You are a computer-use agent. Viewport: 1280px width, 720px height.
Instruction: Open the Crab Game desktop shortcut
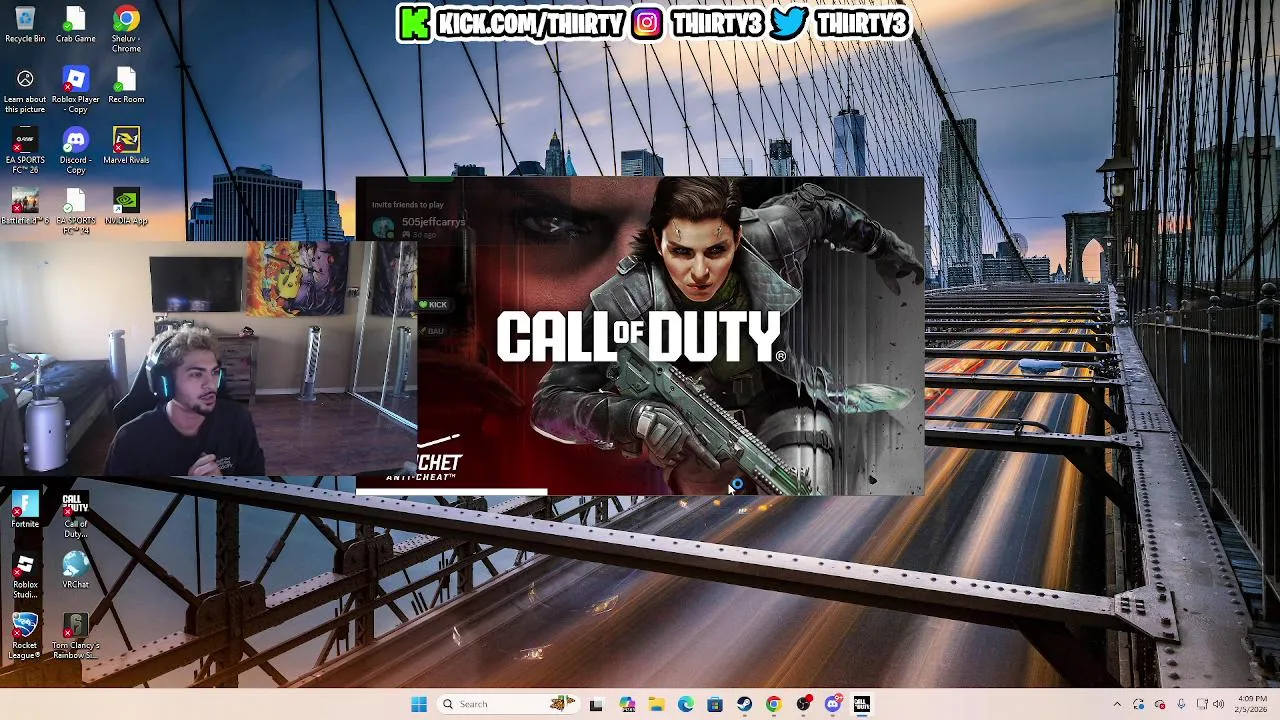76,25
